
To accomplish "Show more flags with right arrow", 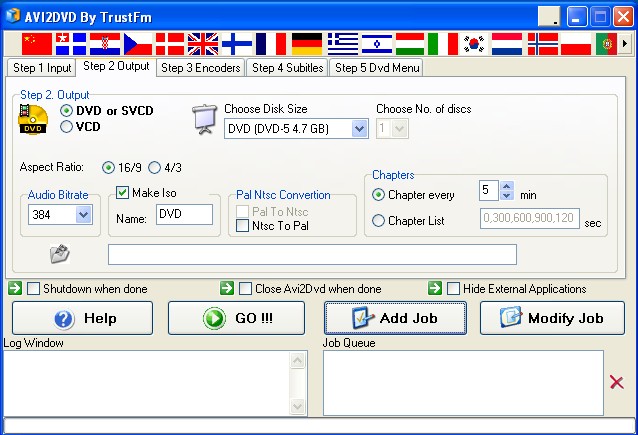I will coord(625,43).
